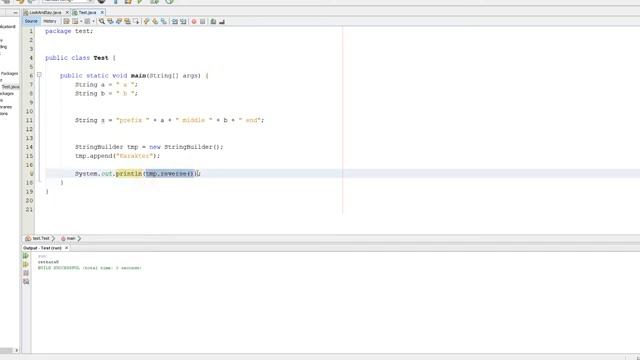Image resolution: width=640 pixels, height=360 pixels.
Task: Click the 'package test;' code line
Action: pos(69,31)
